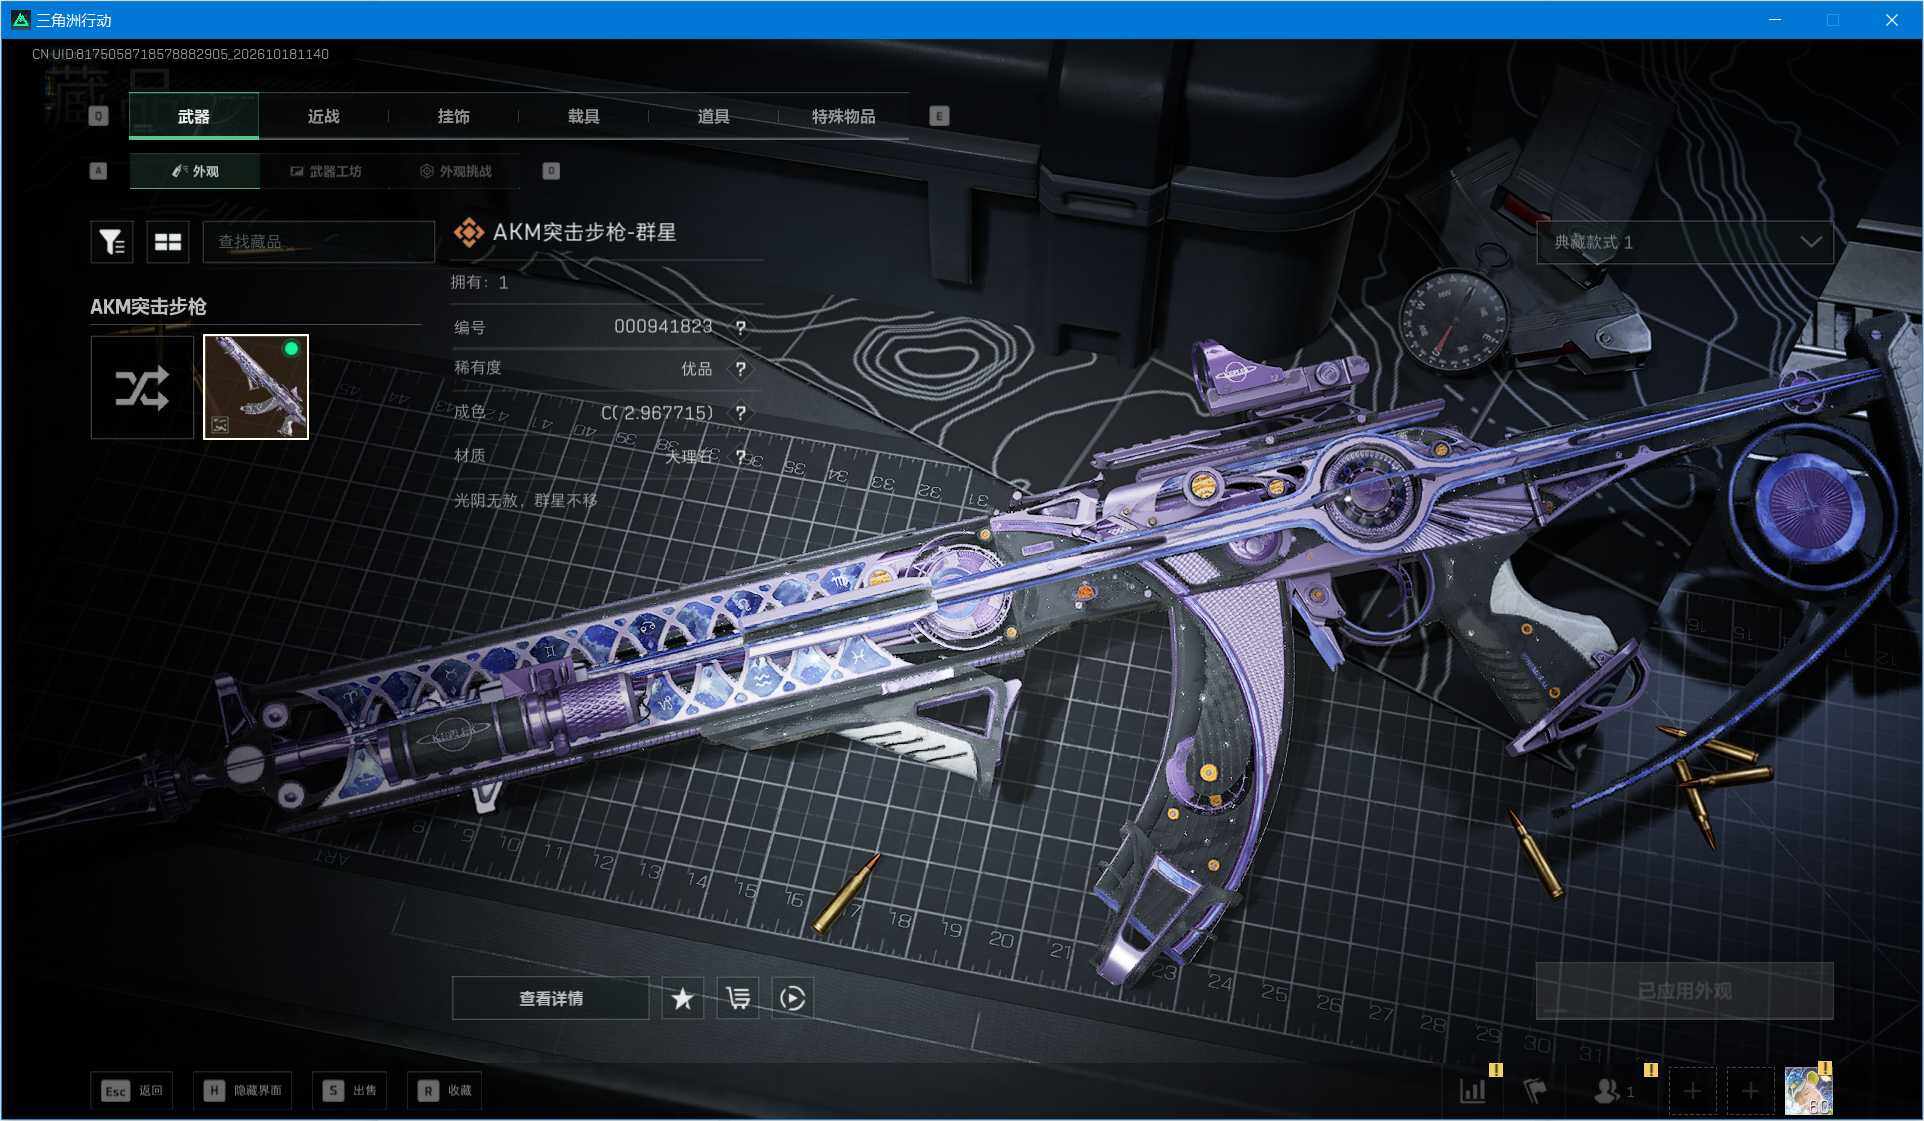Click the 已应用外观 applied appearance button
The height and width of the screenshot is (1121, 1924).
1685,991
